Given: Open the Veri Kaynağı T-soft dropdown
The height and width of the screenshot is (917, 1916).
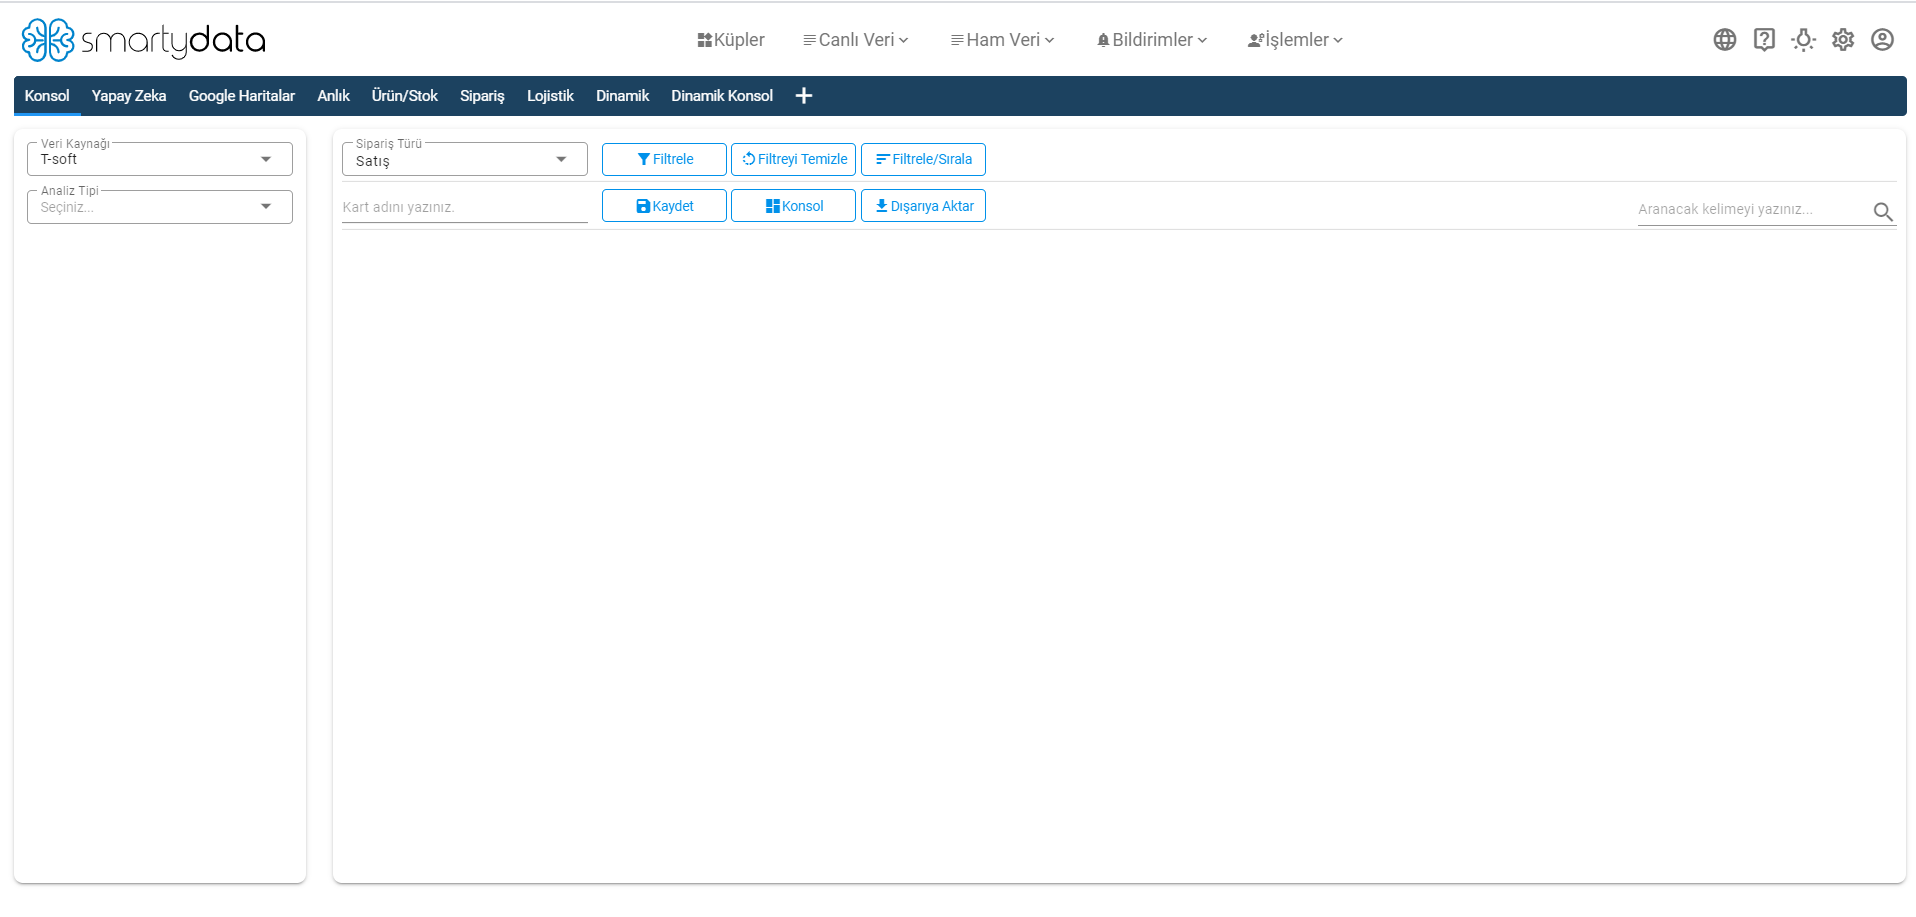Looking at the screenshot, I should 160,159.
